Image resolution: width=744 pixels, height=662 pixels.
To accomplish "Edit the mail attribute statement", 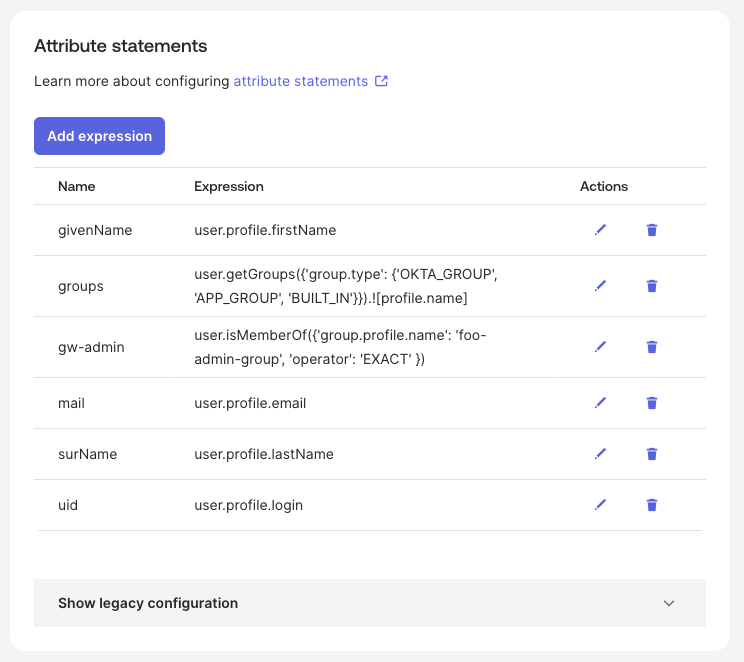I will [600, 403].
